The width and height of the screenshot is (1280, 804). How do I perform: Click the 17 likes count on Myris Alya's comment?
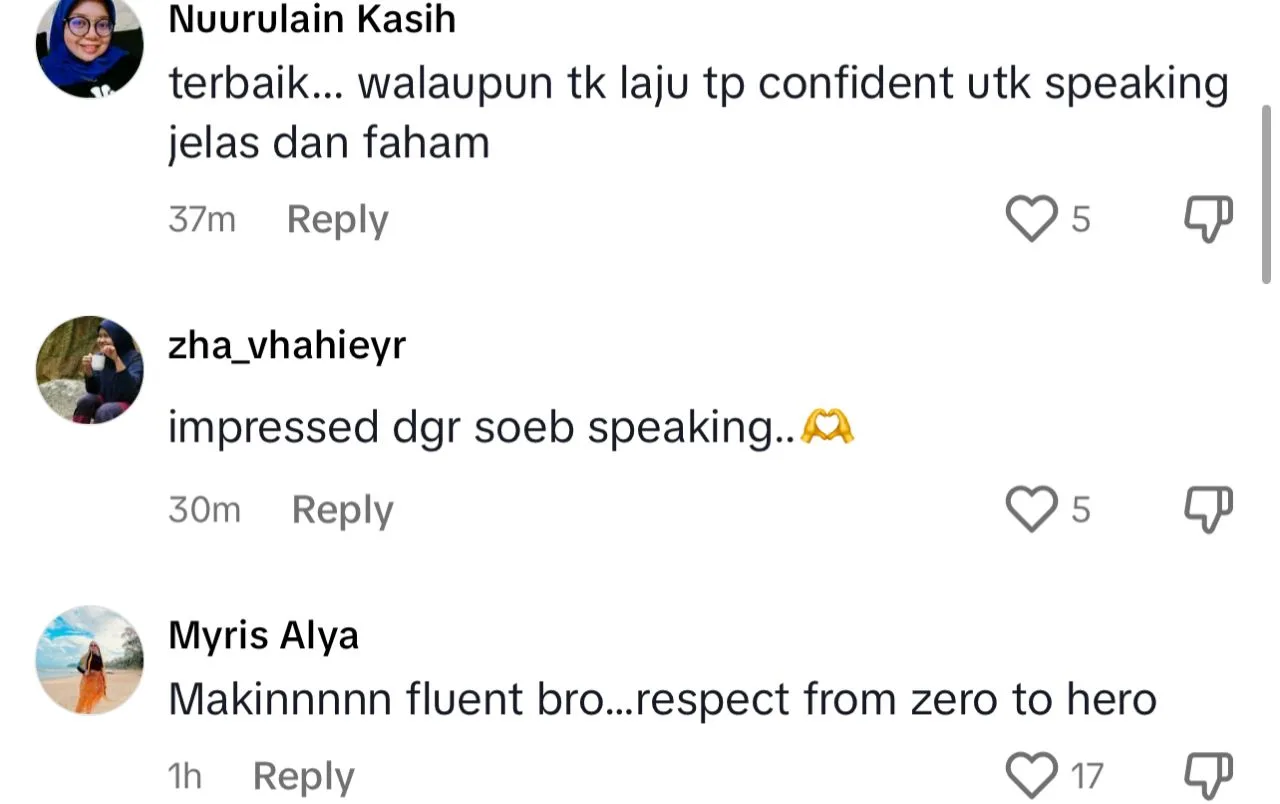pyautogui.click(x=1087, y=776)
